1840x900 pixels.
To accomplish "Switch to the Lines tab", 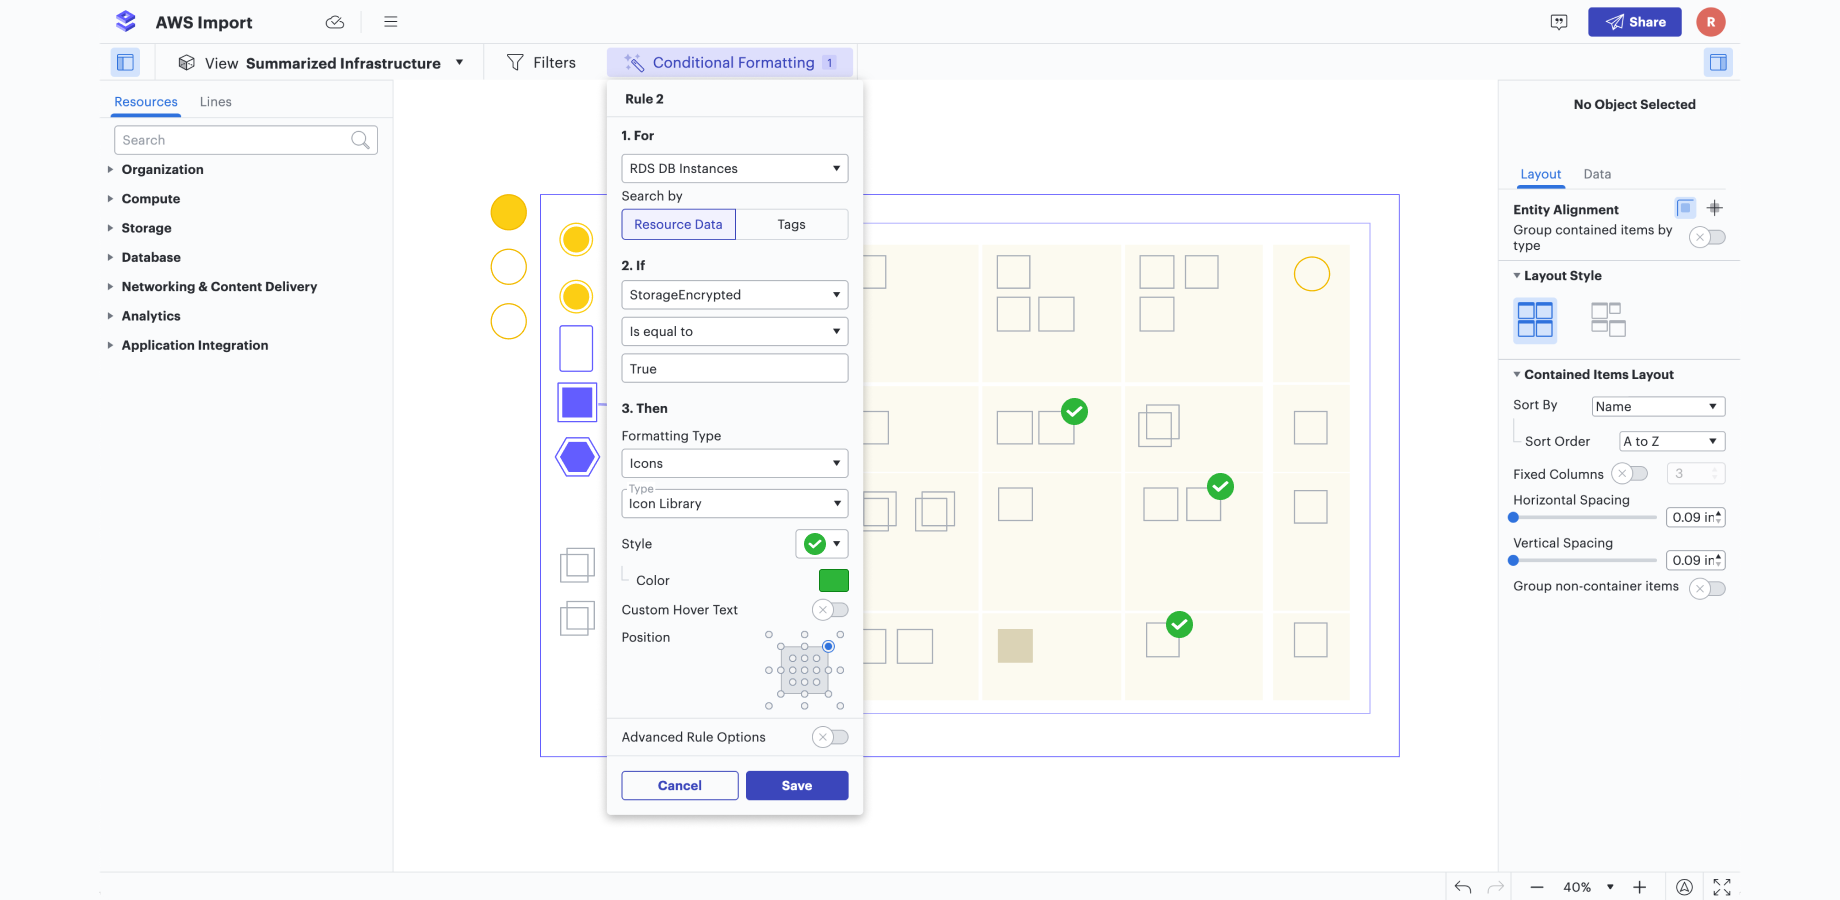I will point(215,102).
